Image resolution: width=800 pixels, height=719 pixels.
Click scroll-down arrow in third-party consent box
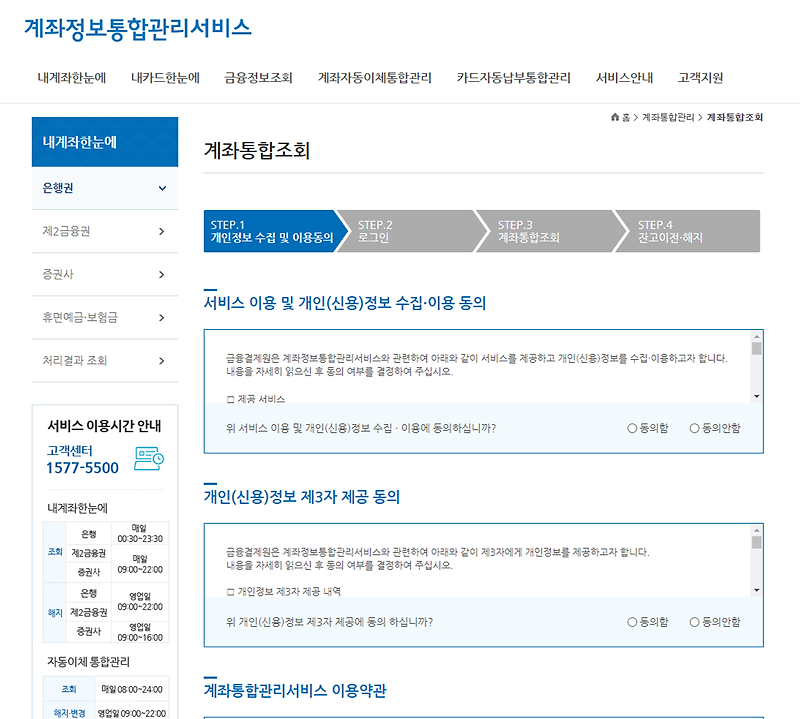(757, 590)
